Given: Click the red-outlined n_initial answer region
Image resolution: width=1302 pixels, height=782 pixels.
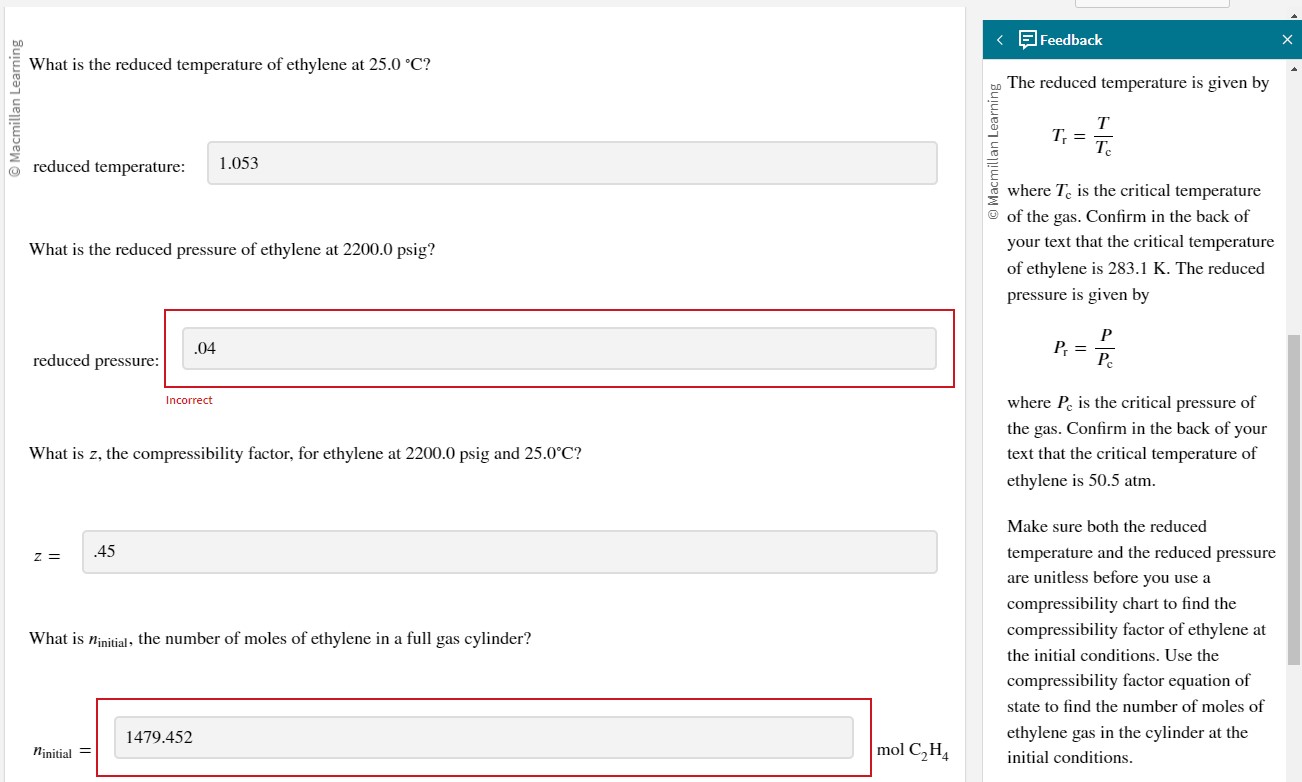Looking at the screenshot, I should click(x=485, y=736).
